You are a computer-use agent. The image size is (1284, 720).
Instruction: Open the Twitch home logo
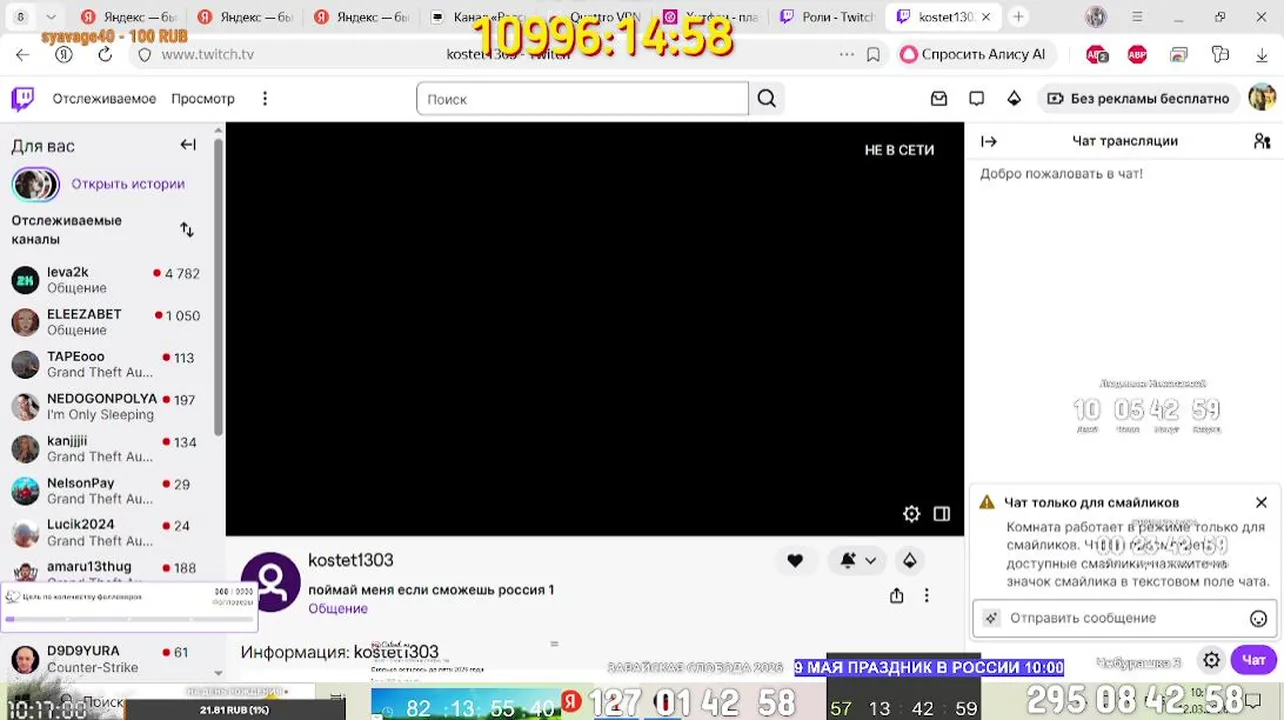coord(22,98)
